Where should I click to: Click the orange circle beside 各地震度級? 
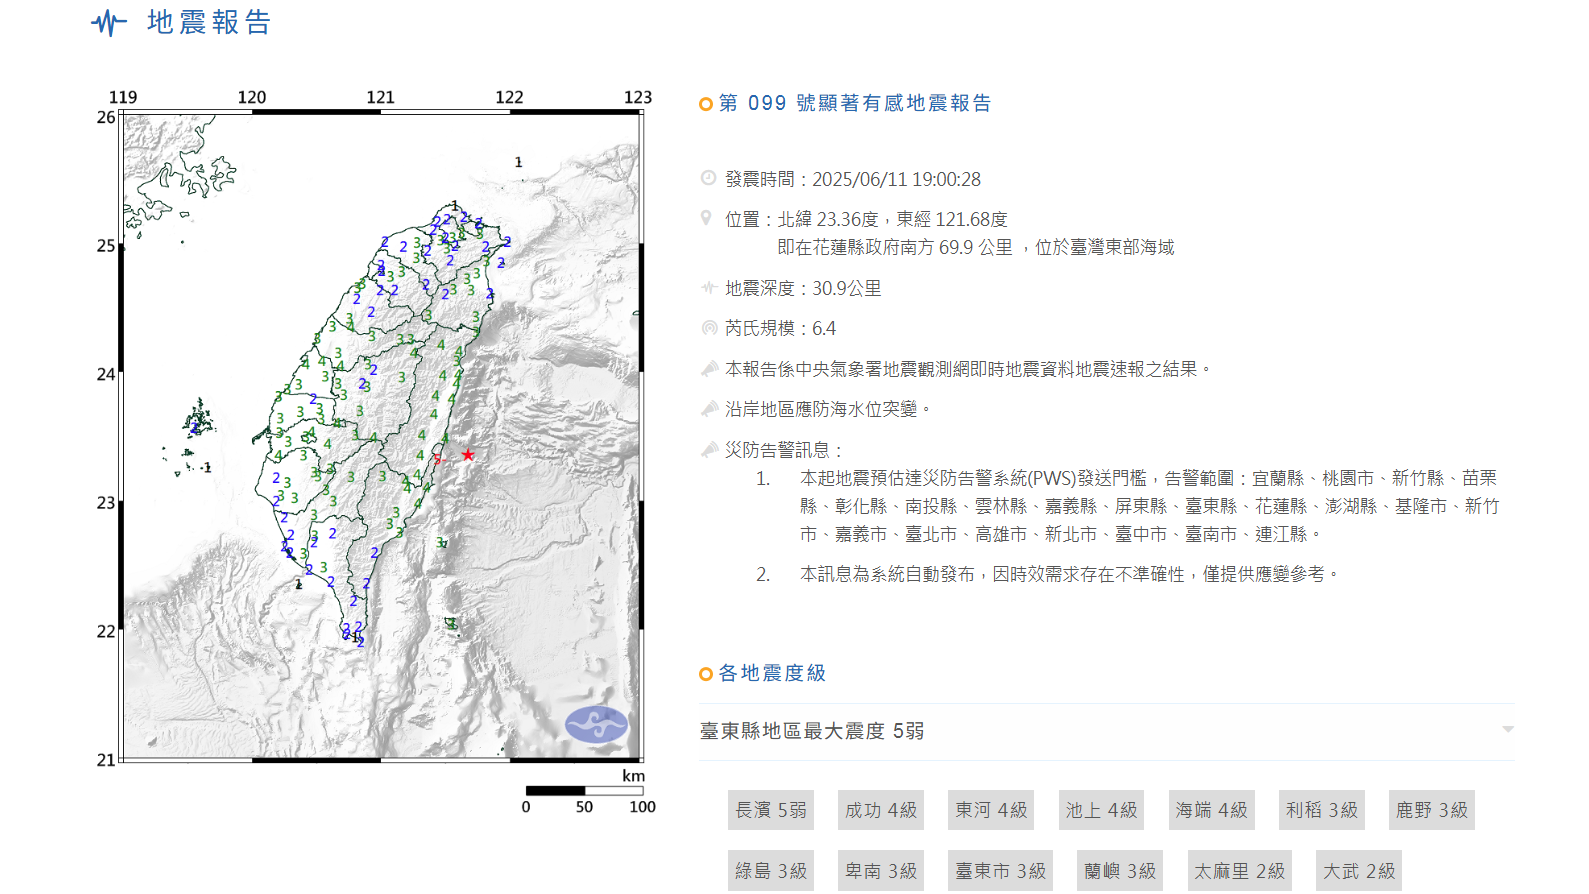(x=706, y=674)
